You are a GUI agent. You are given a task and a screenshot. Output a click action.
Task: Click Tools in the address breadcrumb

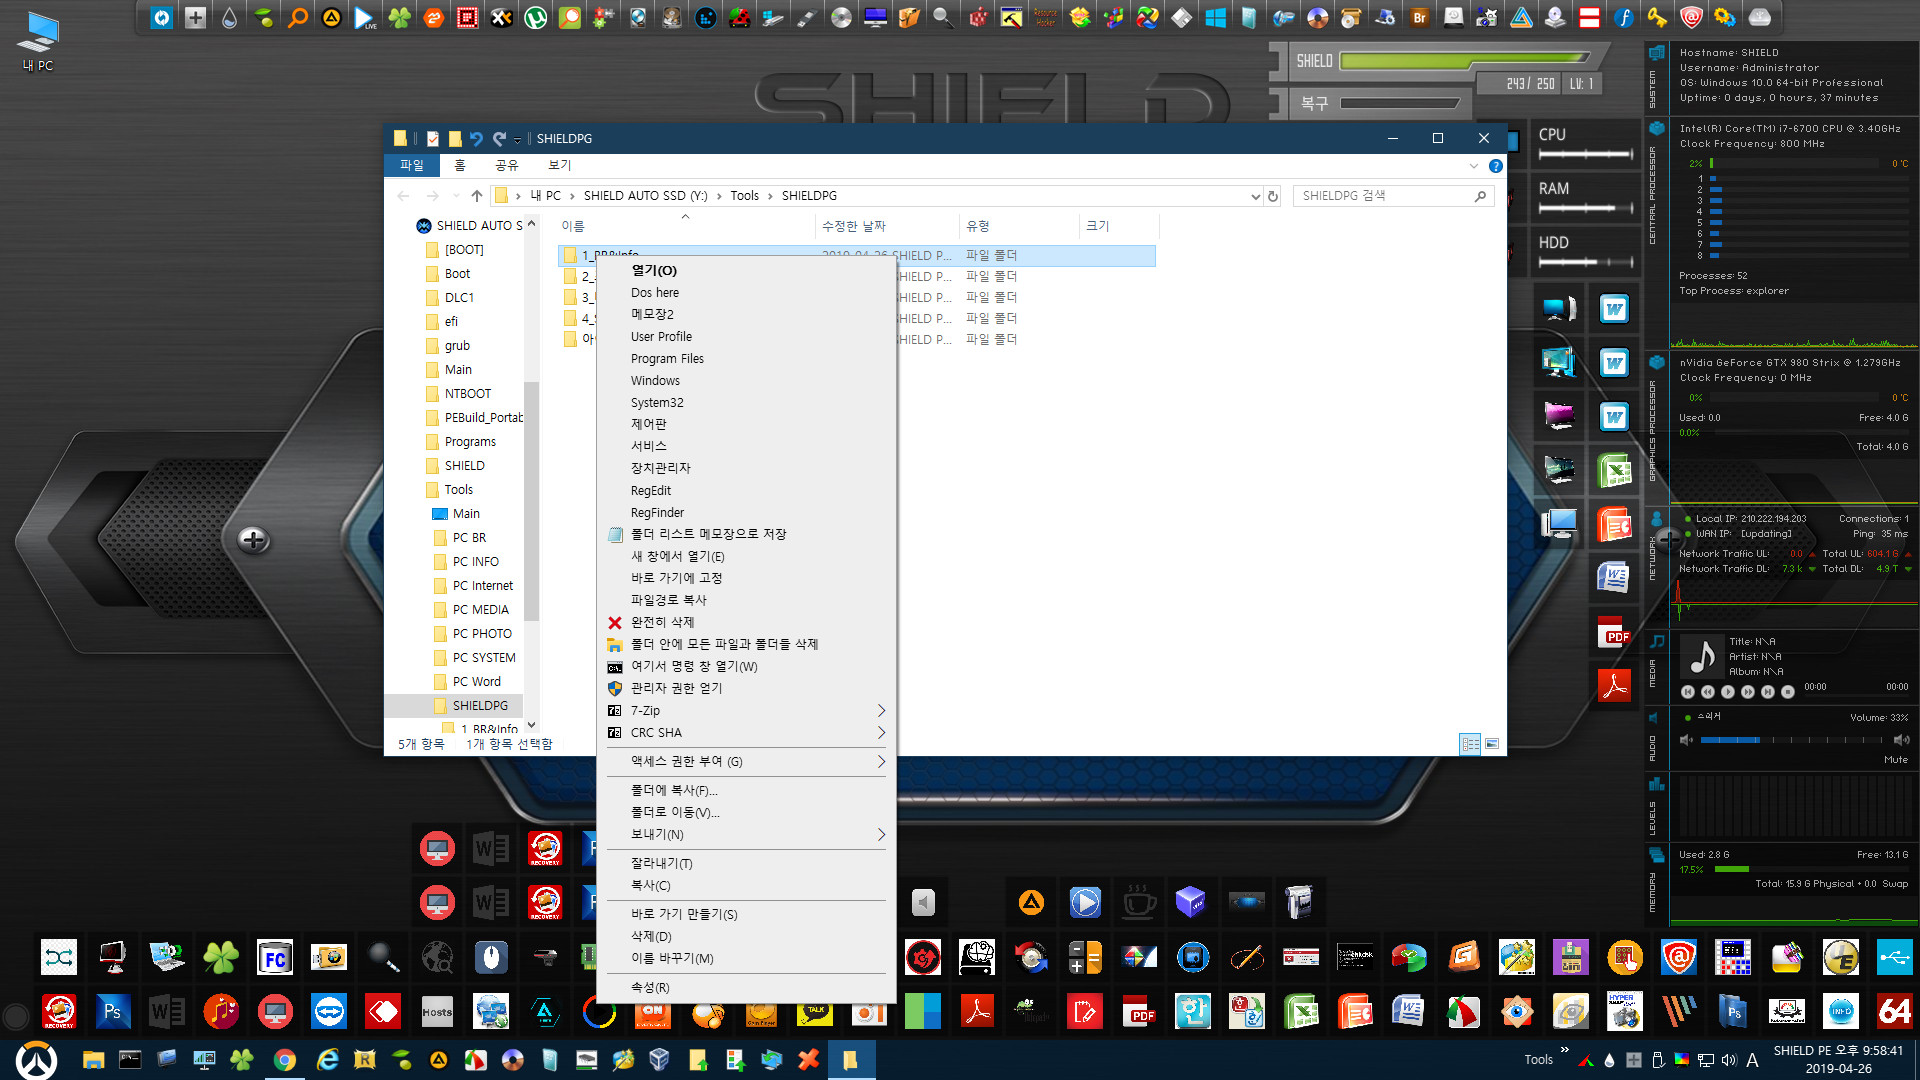(744, 196)
